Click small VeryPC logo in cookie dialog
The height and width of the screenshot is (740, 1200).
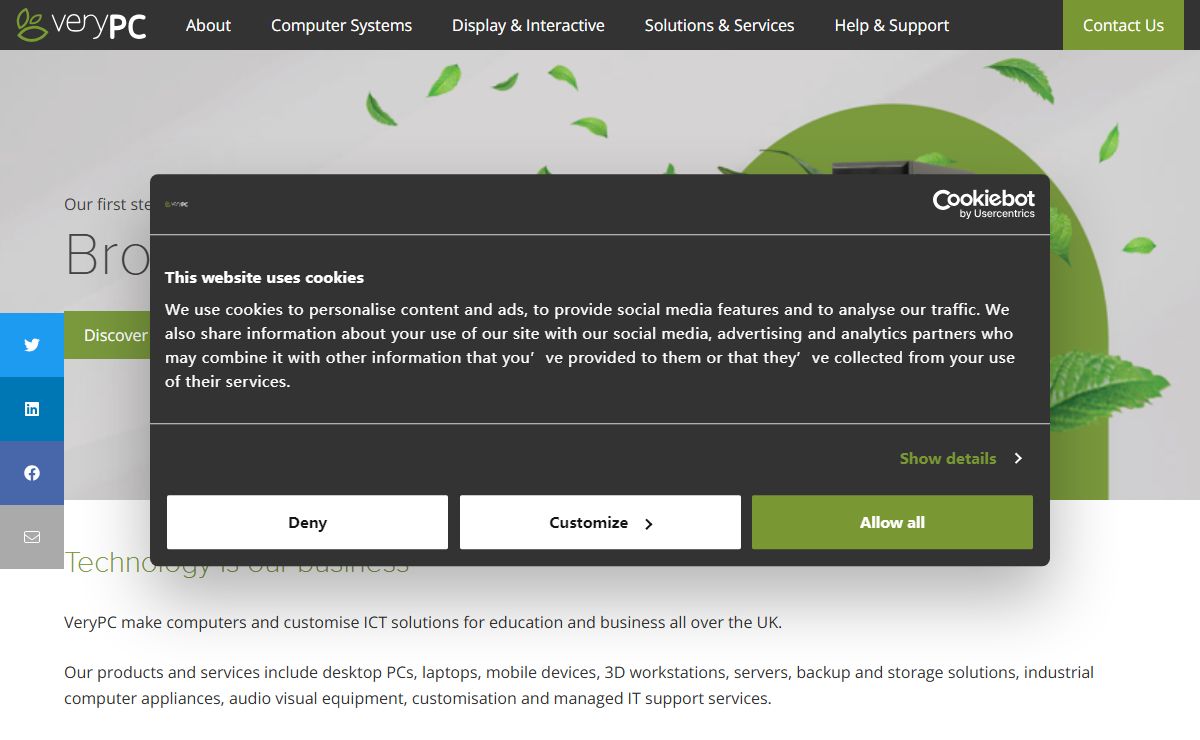pos(177,204)
